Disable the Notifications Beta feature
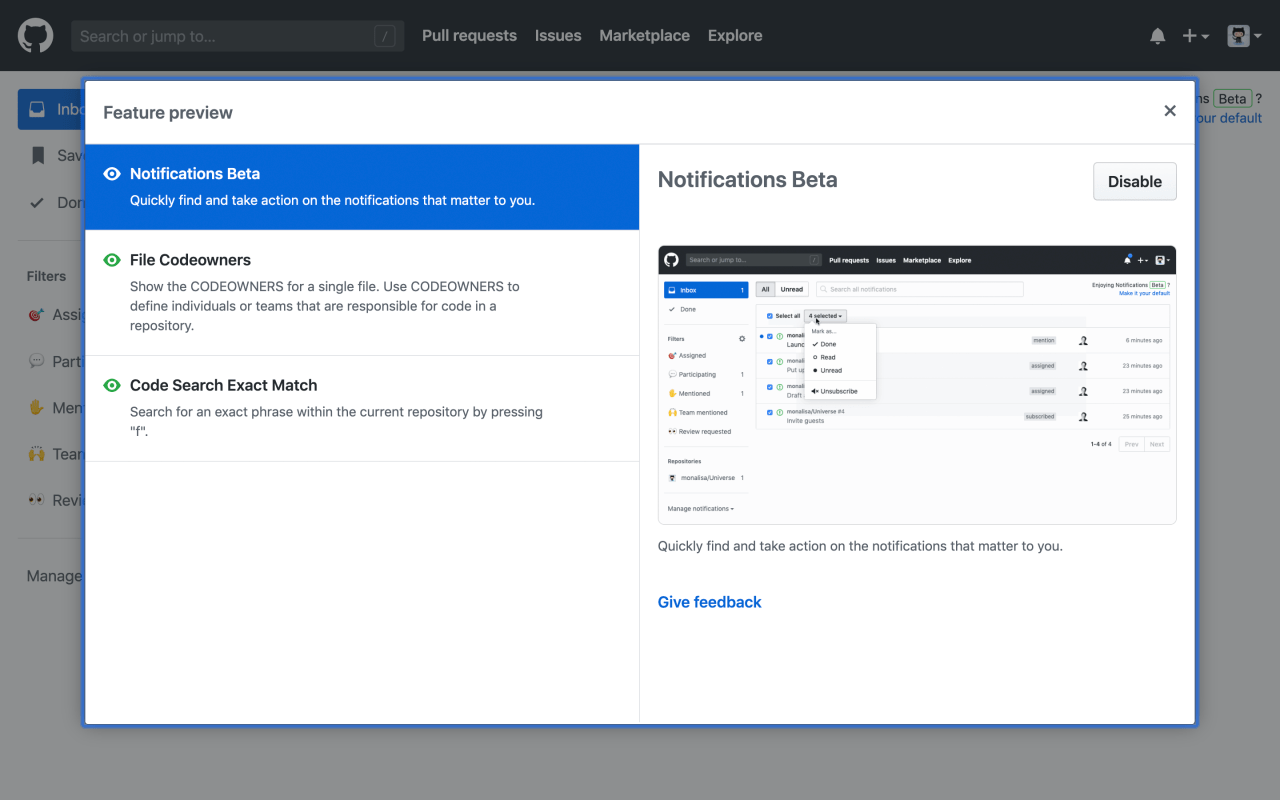 pyautogui.click(x=1134, y=181)
